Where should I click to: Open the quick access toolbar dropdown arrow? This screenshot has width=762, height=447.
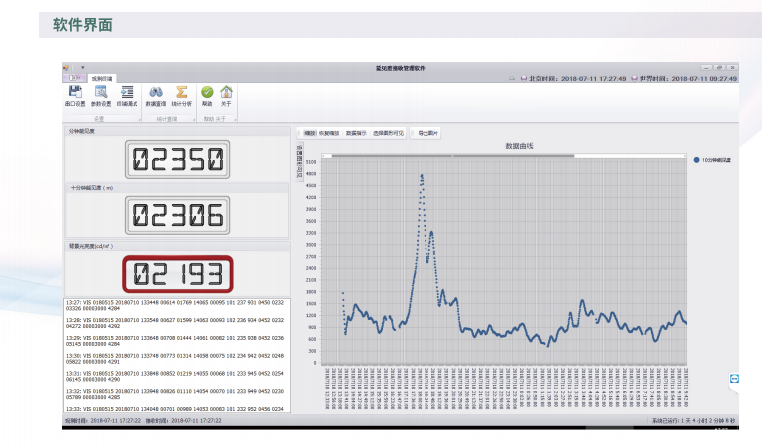(x=83, y=68)
